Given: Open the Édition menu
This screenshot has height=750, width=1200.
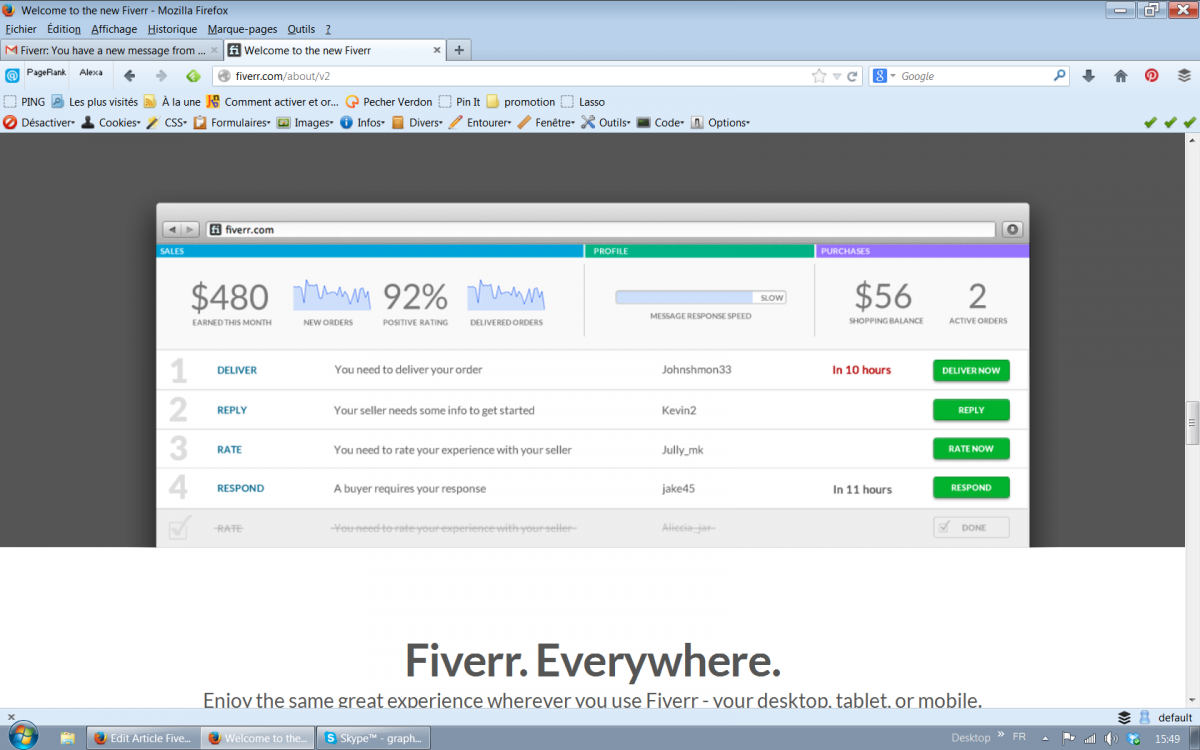Looking at the screenshot, I should pyautogui.click(x=64, y=29).
